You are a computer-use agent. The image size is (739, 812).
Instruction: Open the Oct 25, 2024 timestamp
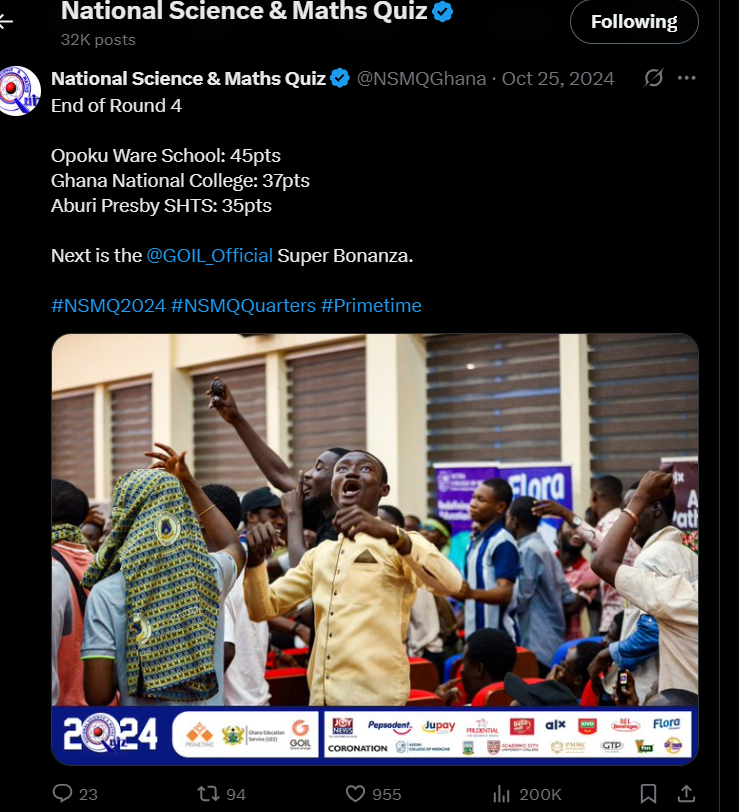click(558, 79)
